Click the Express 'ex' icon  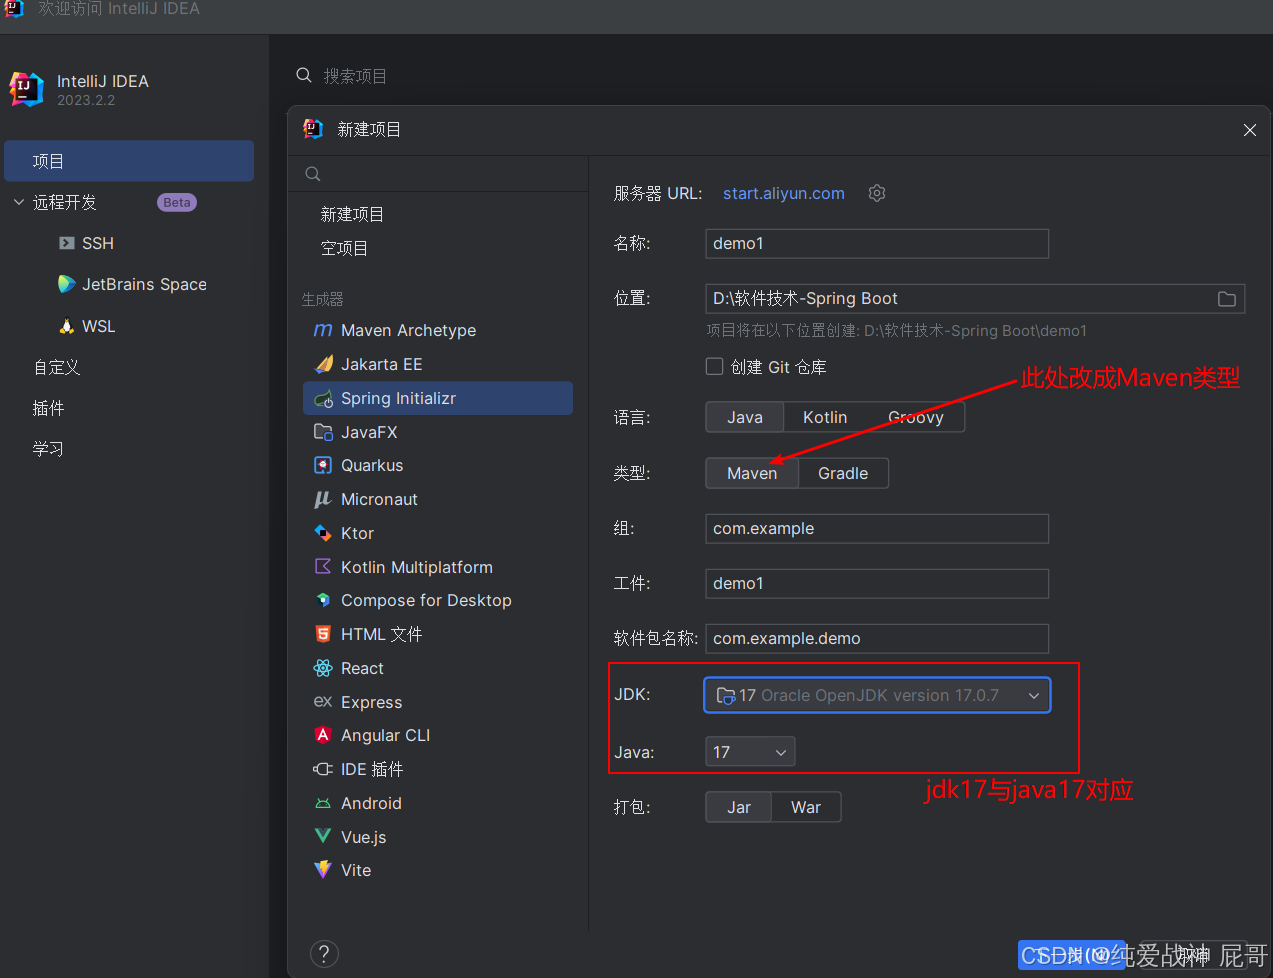pos(323,702)
